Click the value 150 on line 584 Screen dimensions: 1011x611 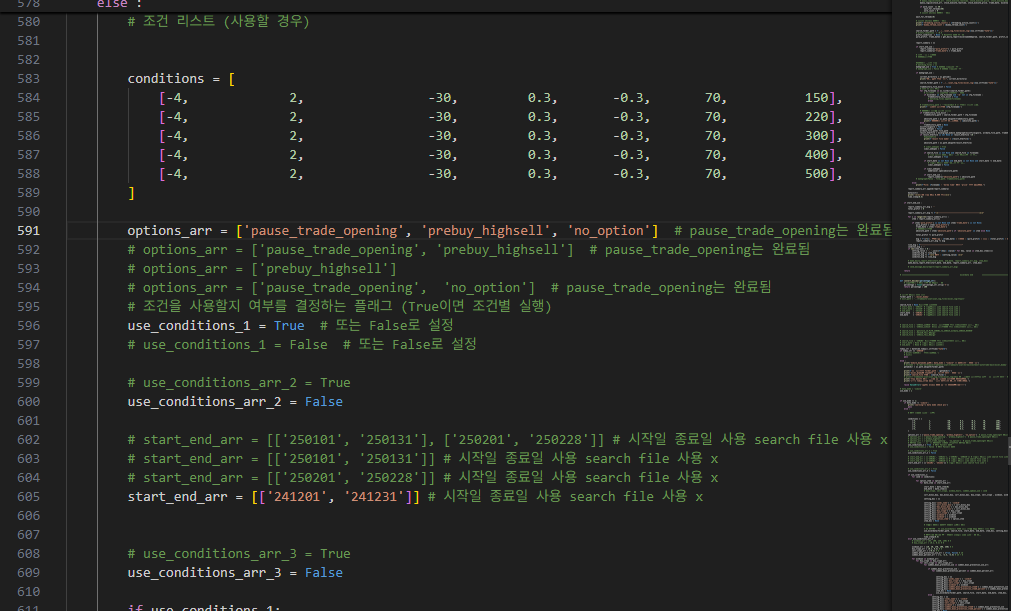(816, 97)
